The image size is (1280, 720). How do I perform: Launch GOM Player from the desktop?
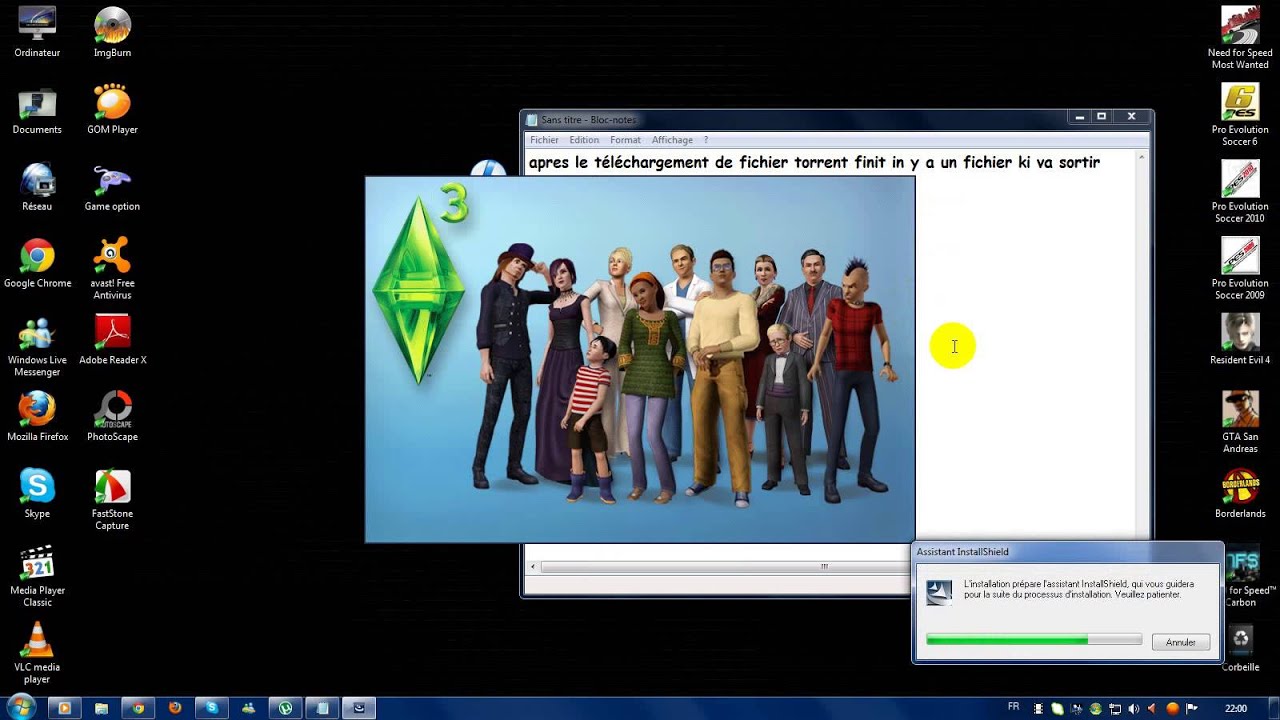(x=112, y=110)
